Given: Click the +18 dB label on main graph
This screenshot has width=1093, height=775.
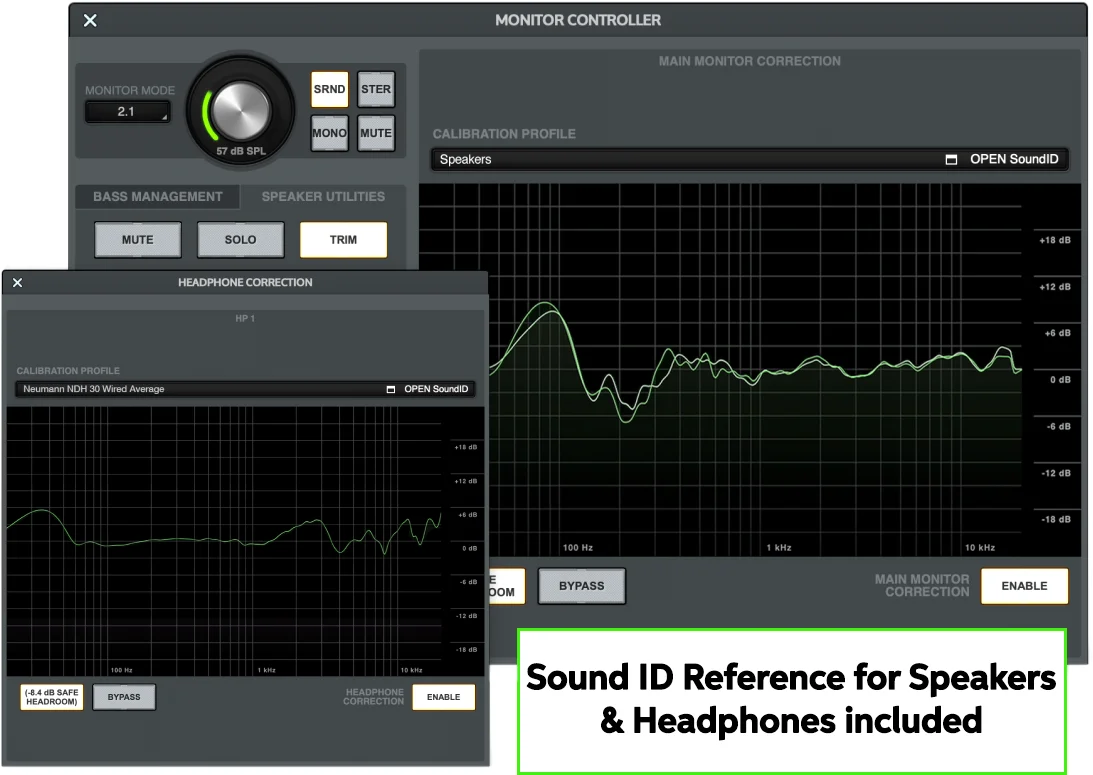Looking at the screenshot, I should click(1055, 240).
